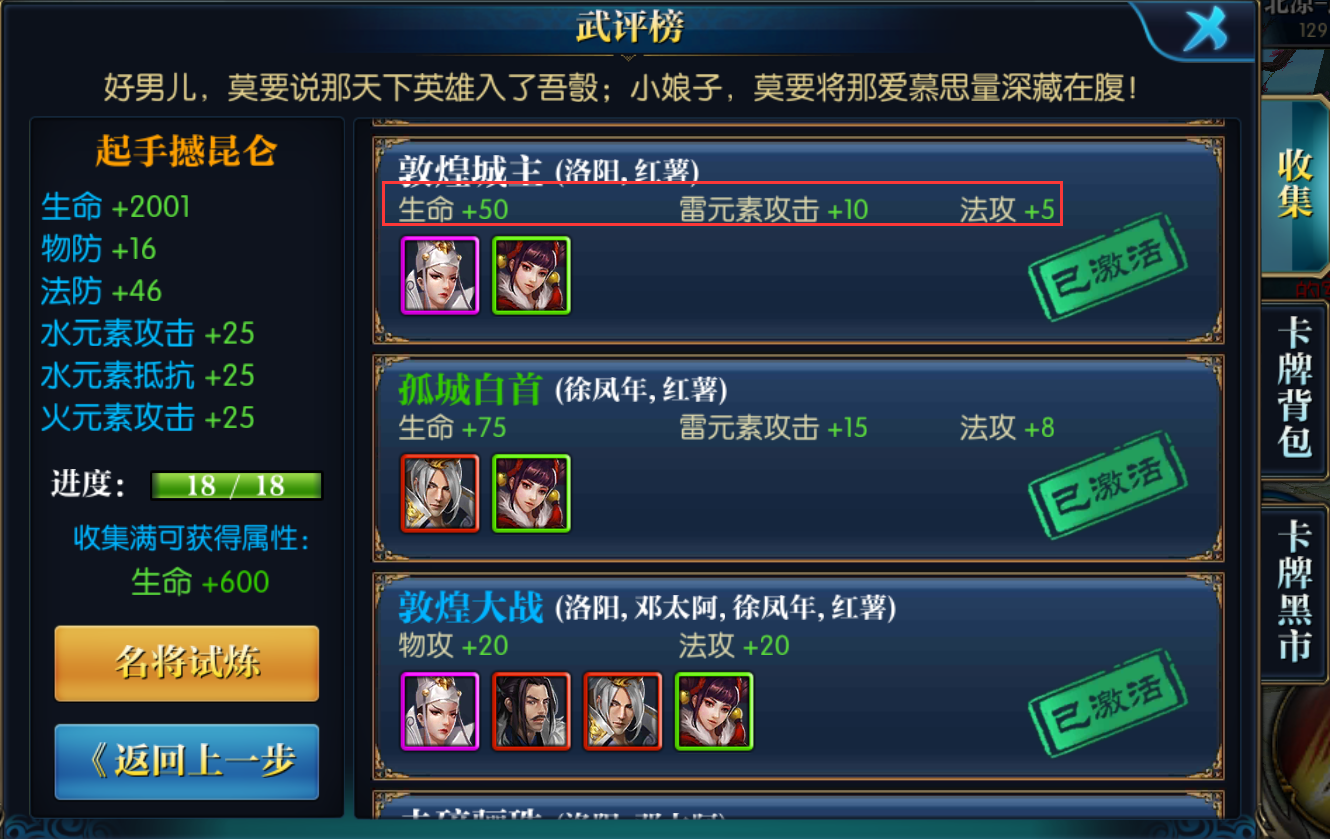
Task: Select 洛阳 portrait in 敦煌大战 set
Action: pos(440,711)
